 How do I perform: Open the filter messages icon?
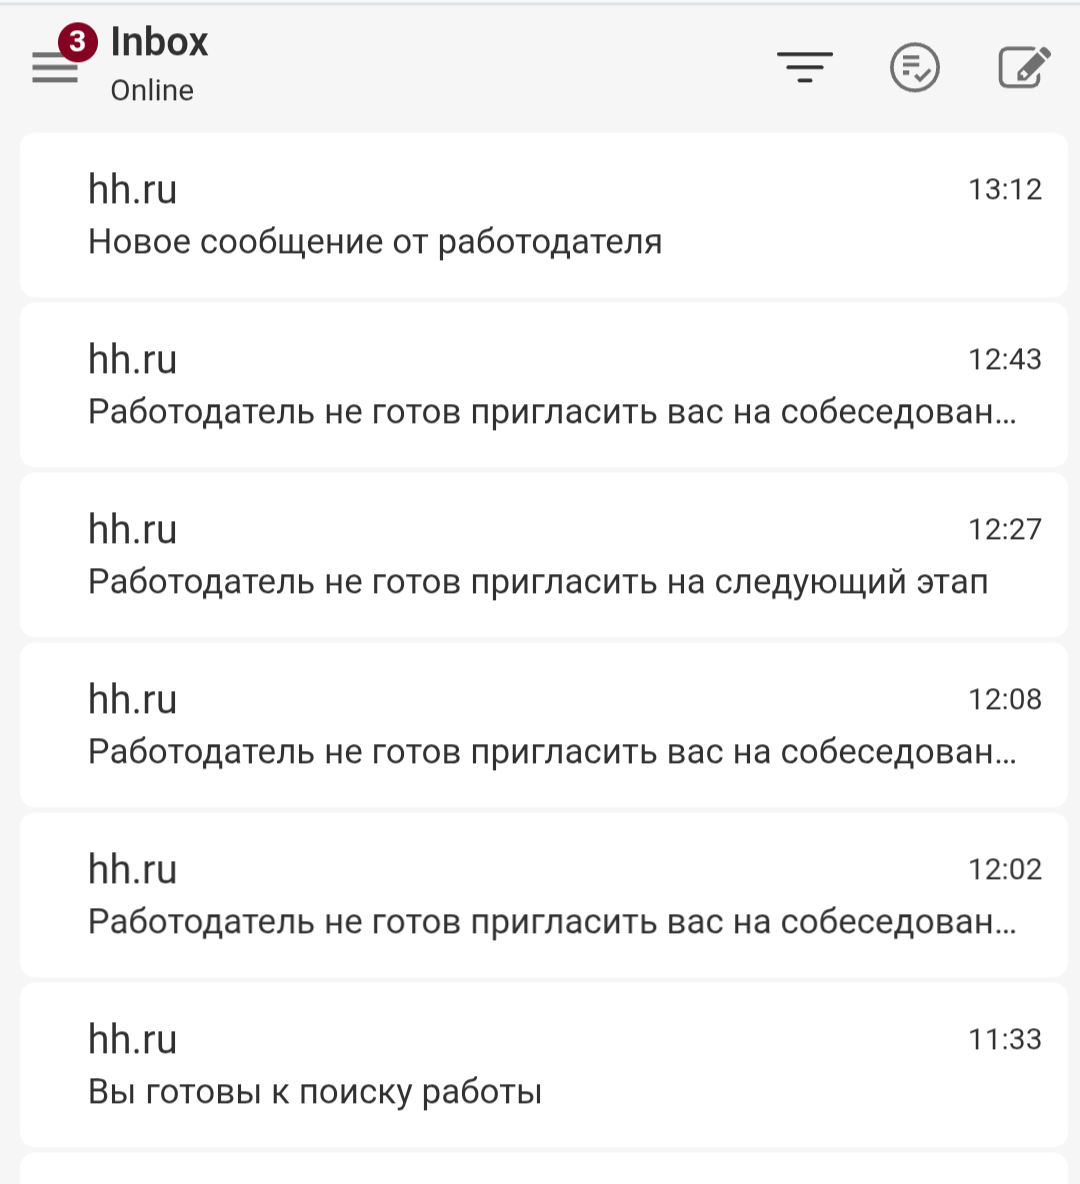[x=805, y=68]
